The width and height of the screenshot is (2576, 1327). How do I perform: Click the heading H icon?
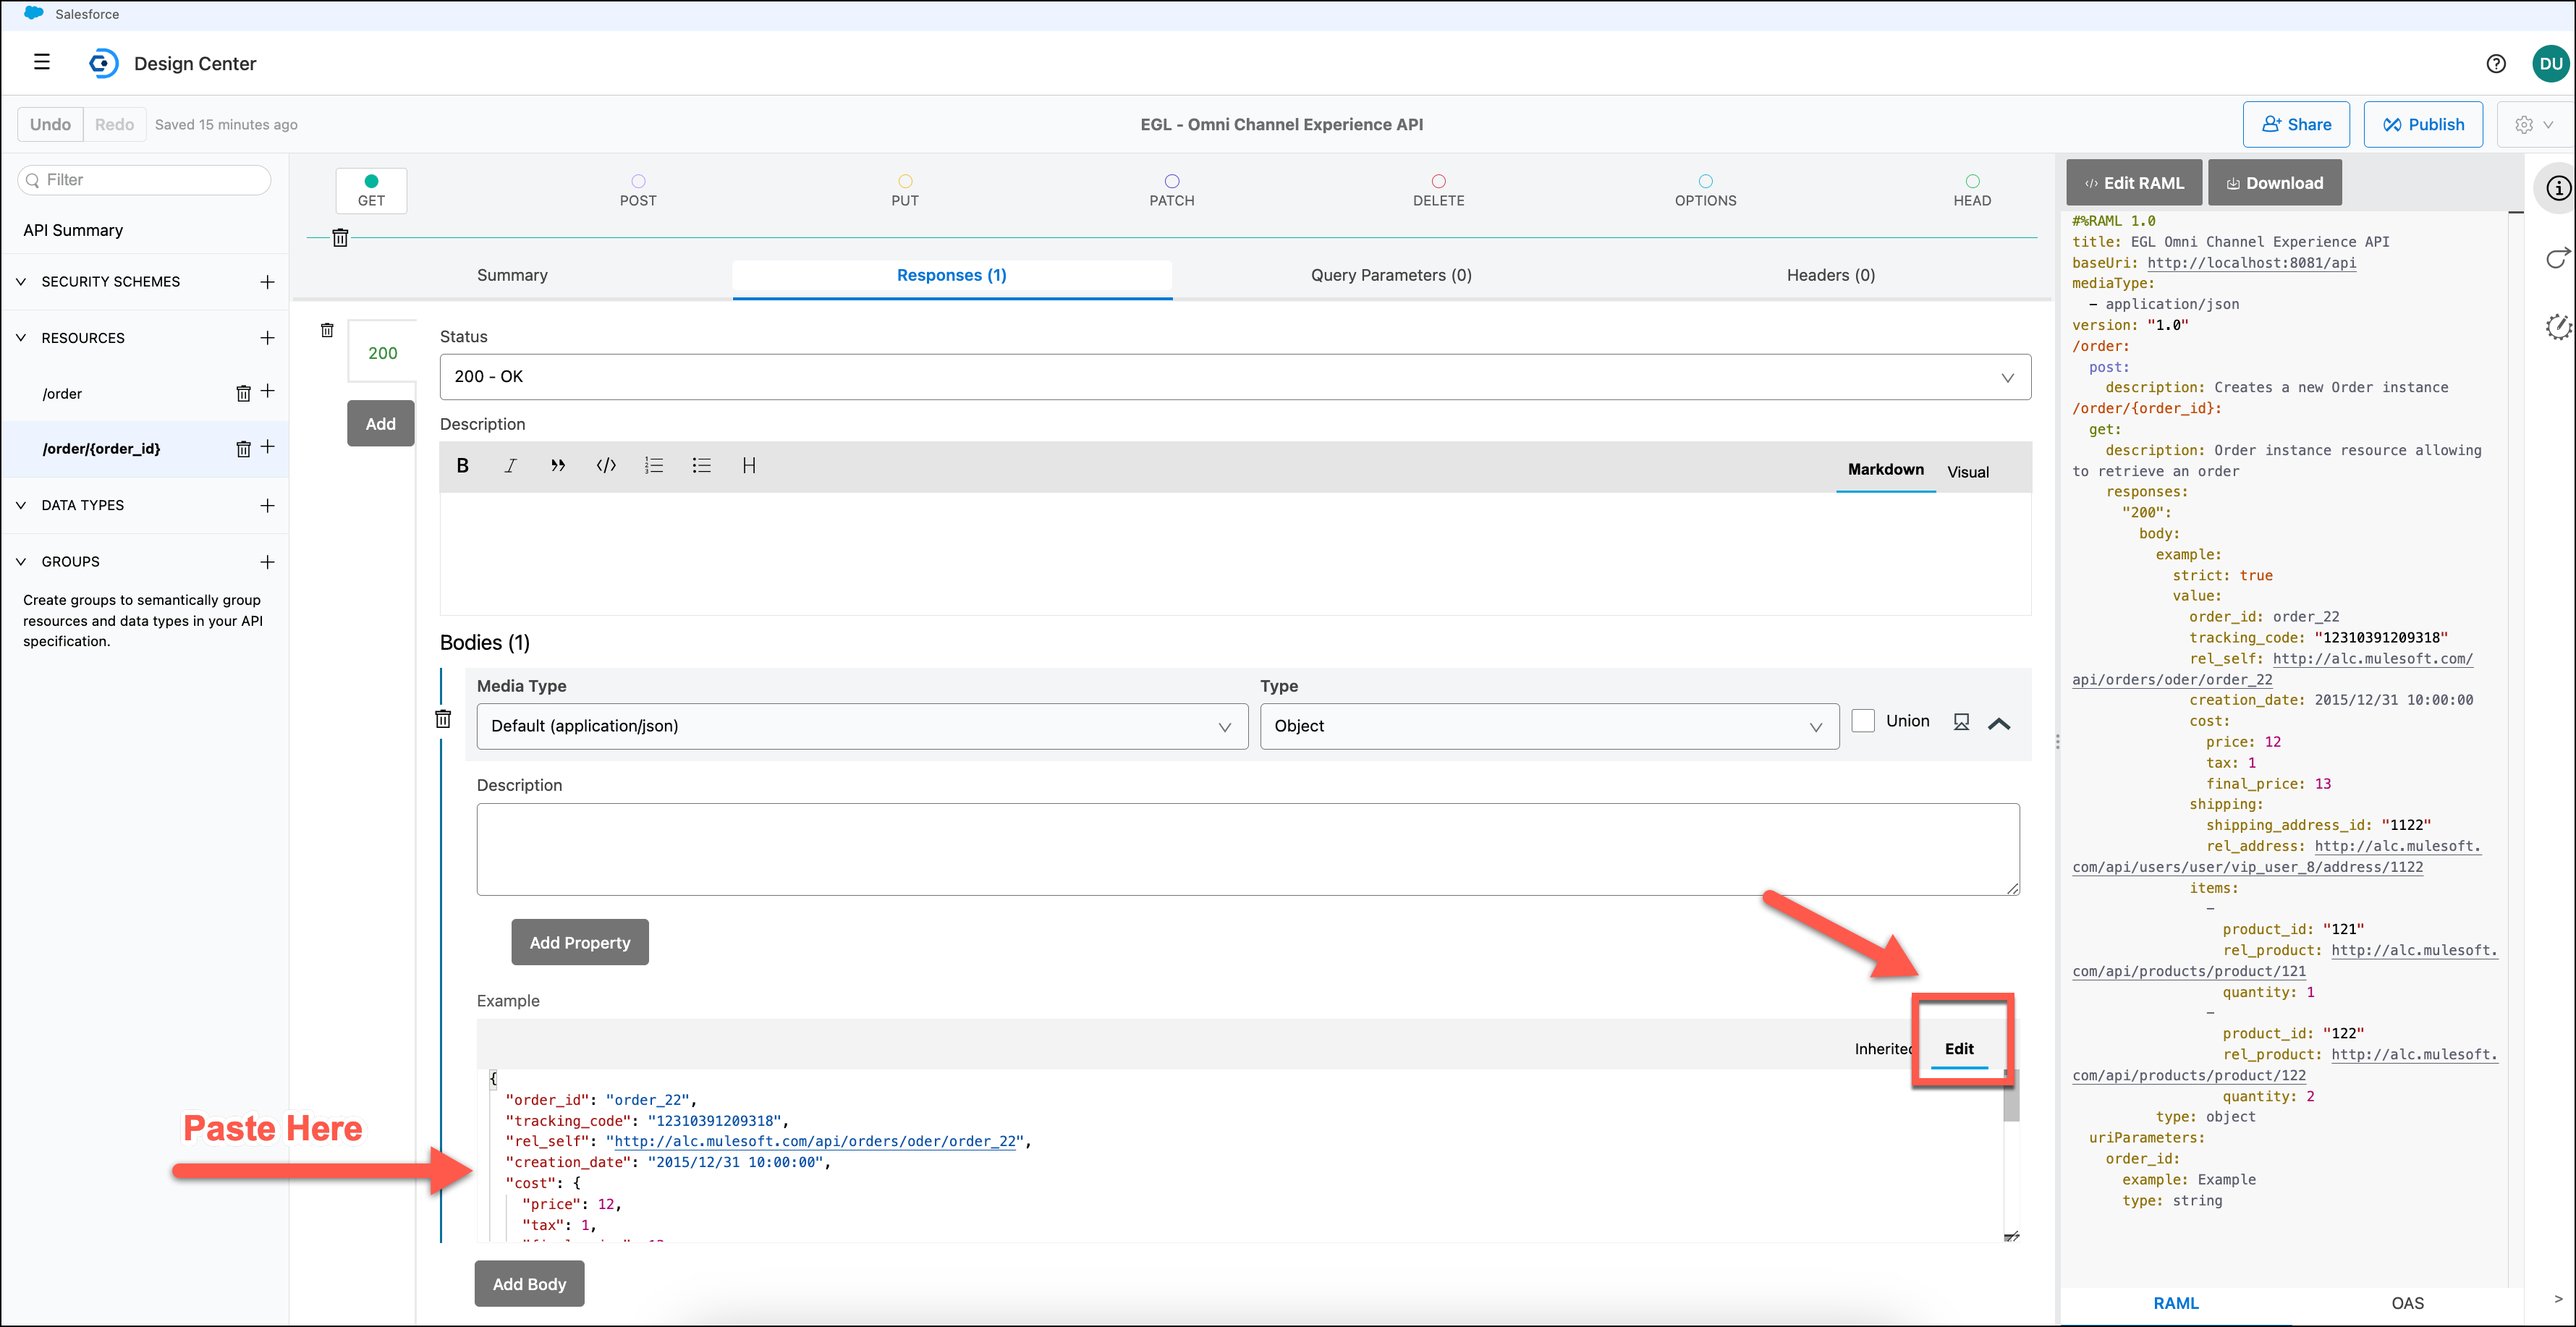[749, 466]
